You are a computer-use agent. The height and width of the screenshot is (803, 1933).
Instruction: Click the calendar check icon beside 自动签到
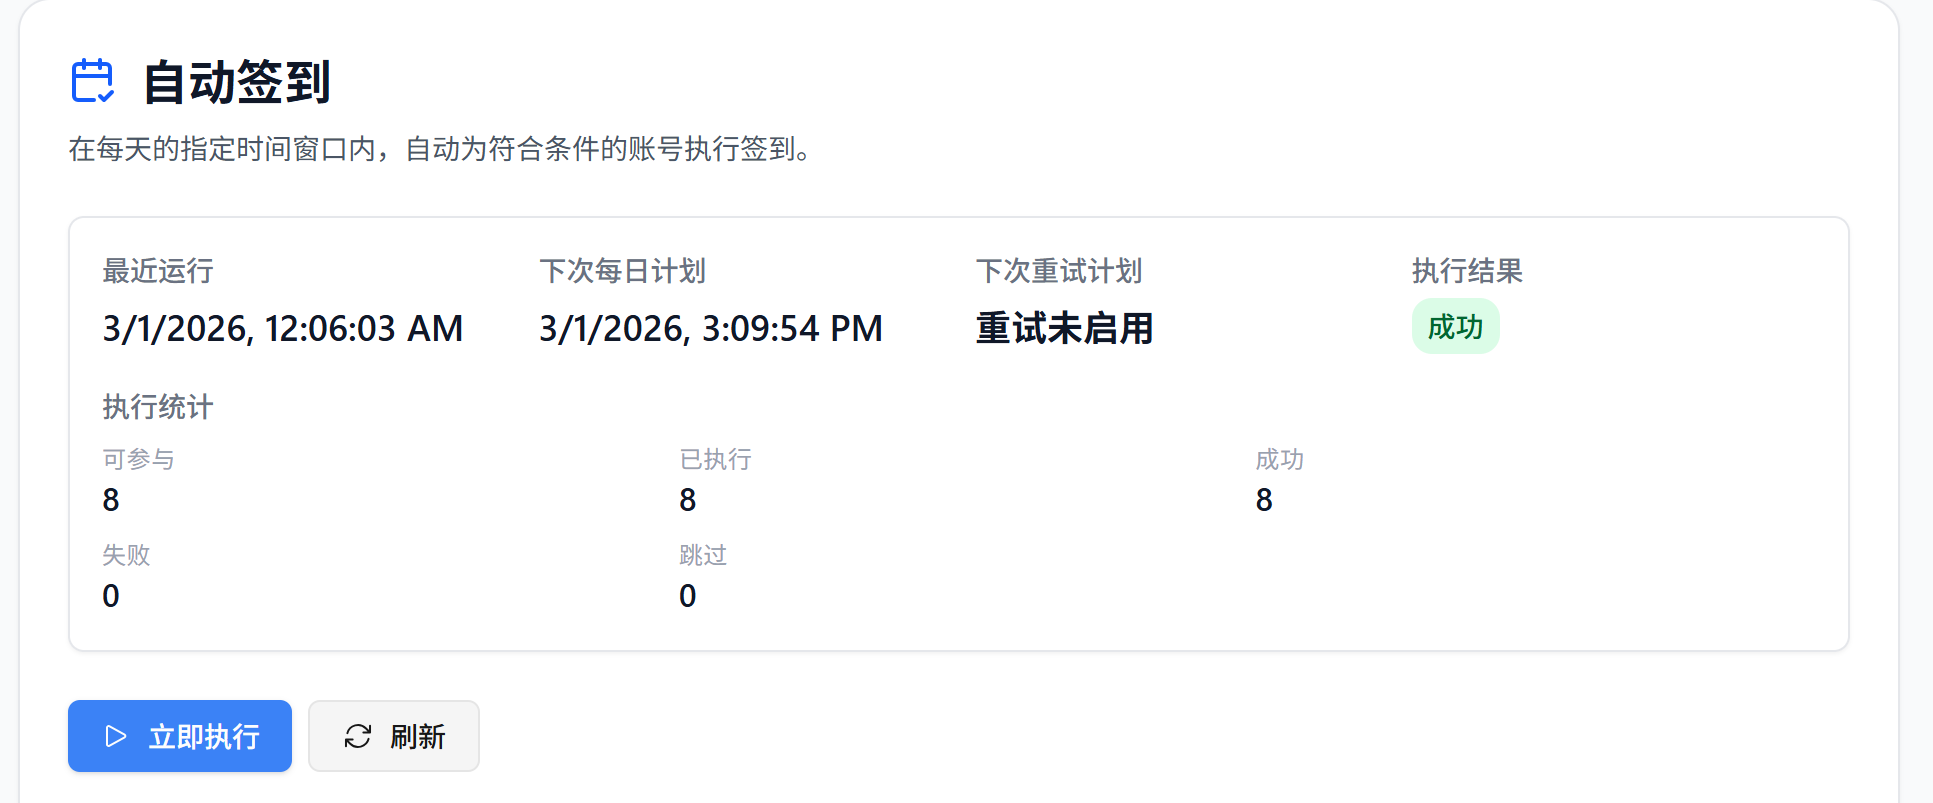coord(93,81)
